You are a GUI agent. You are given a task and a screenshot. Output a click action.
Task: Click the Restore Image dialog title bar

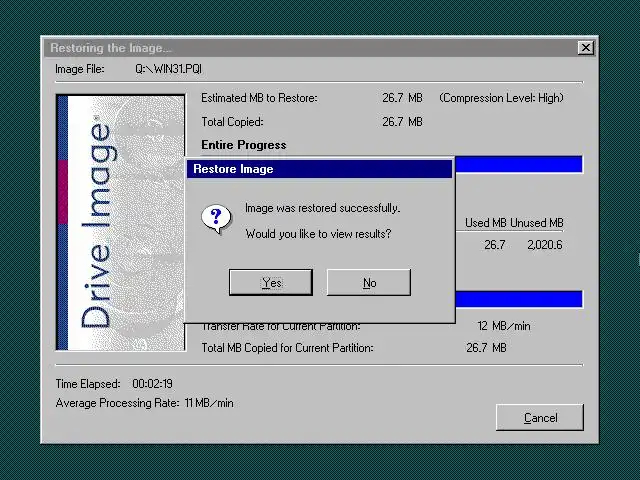pyautogui.click(x=319, y=169)
